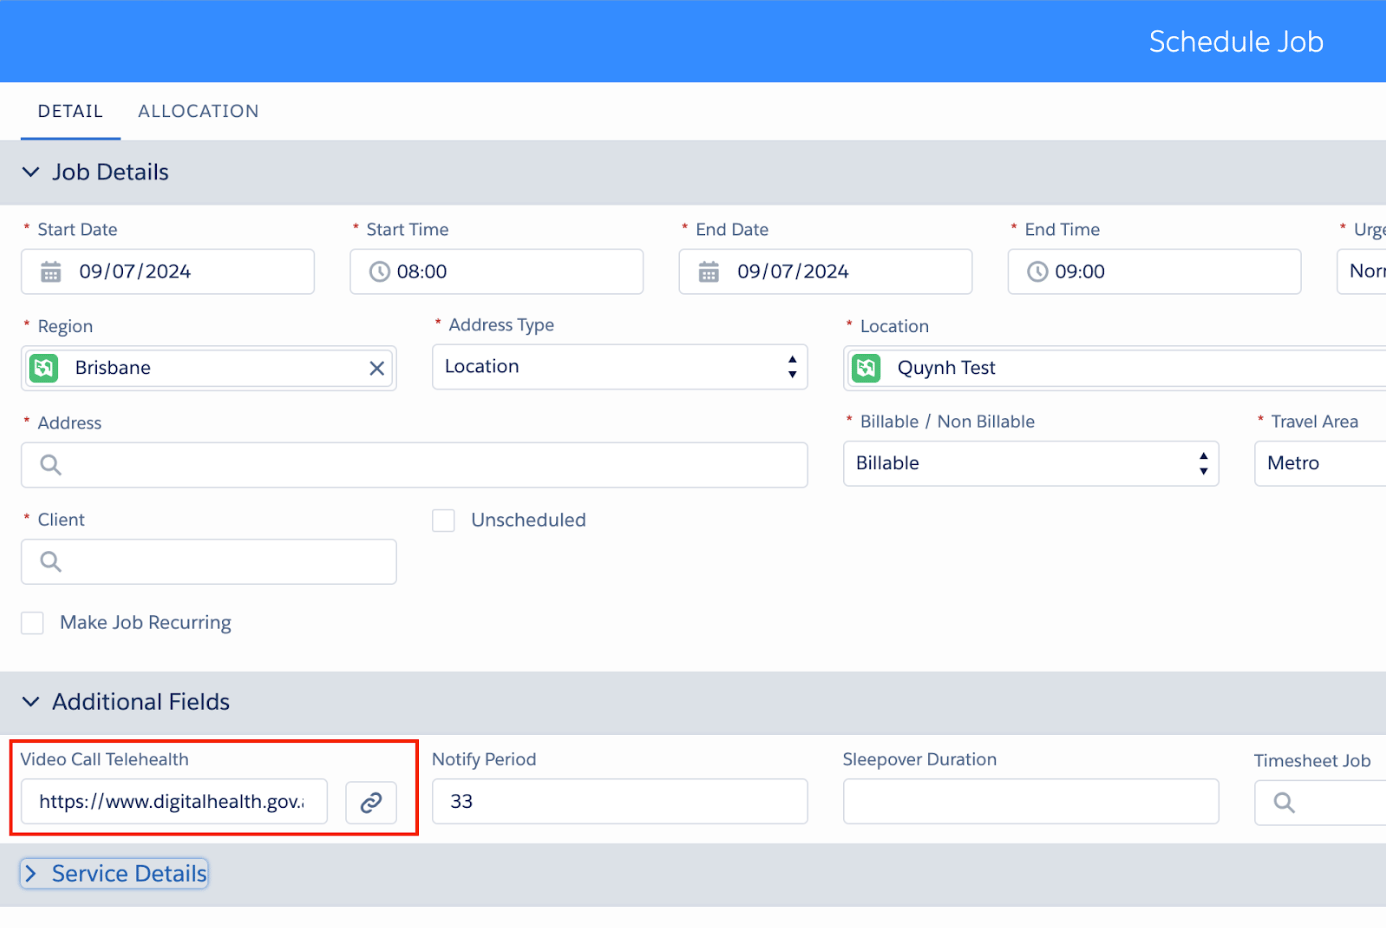The height and width of the screenshot is (928, 1386).
Task: Click the Address search input field
Action: pos(415,465)
